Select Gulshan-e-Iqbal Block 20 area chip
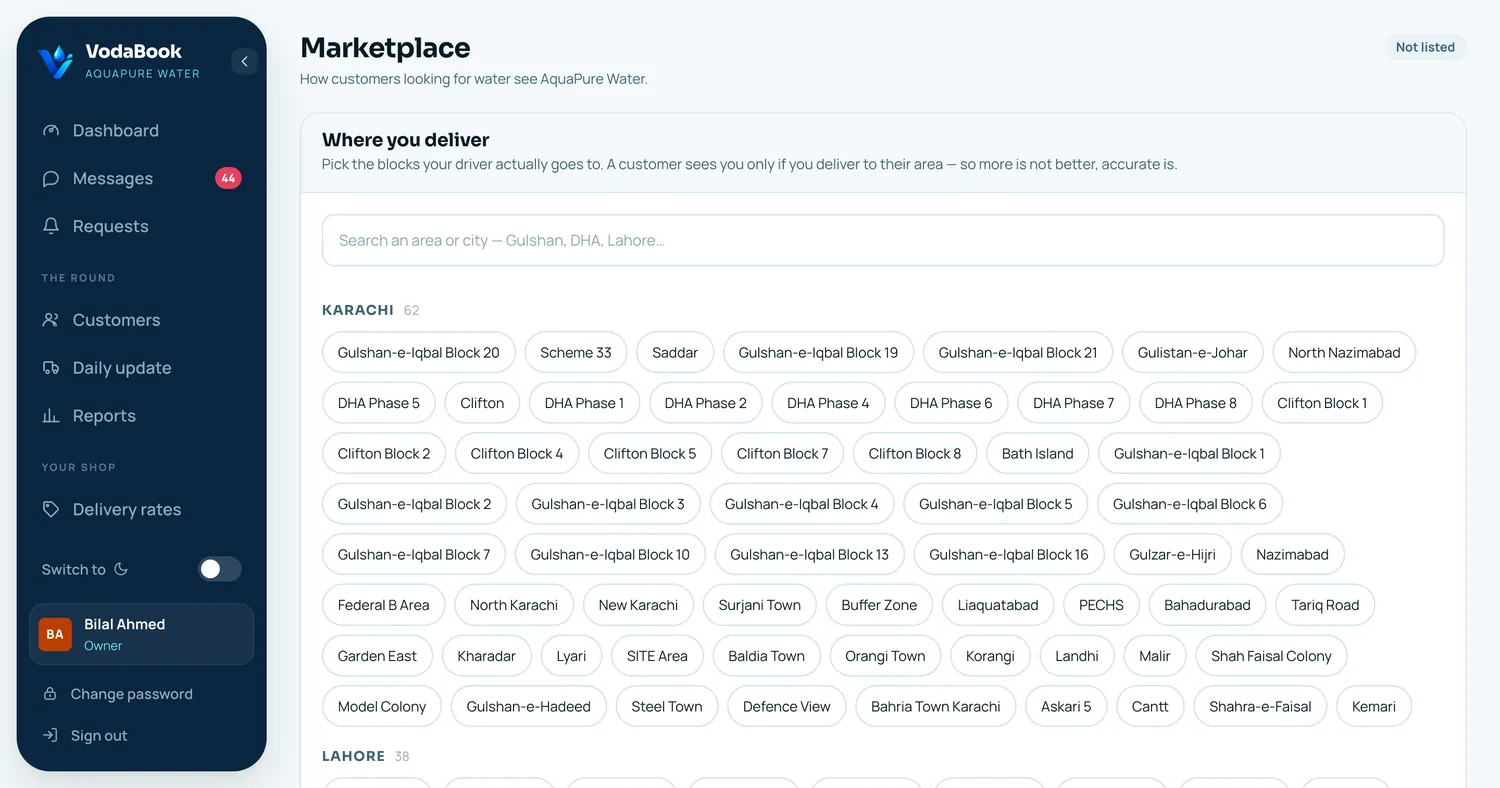Viewport: 1500px width, 788px height. pos(419,353)
